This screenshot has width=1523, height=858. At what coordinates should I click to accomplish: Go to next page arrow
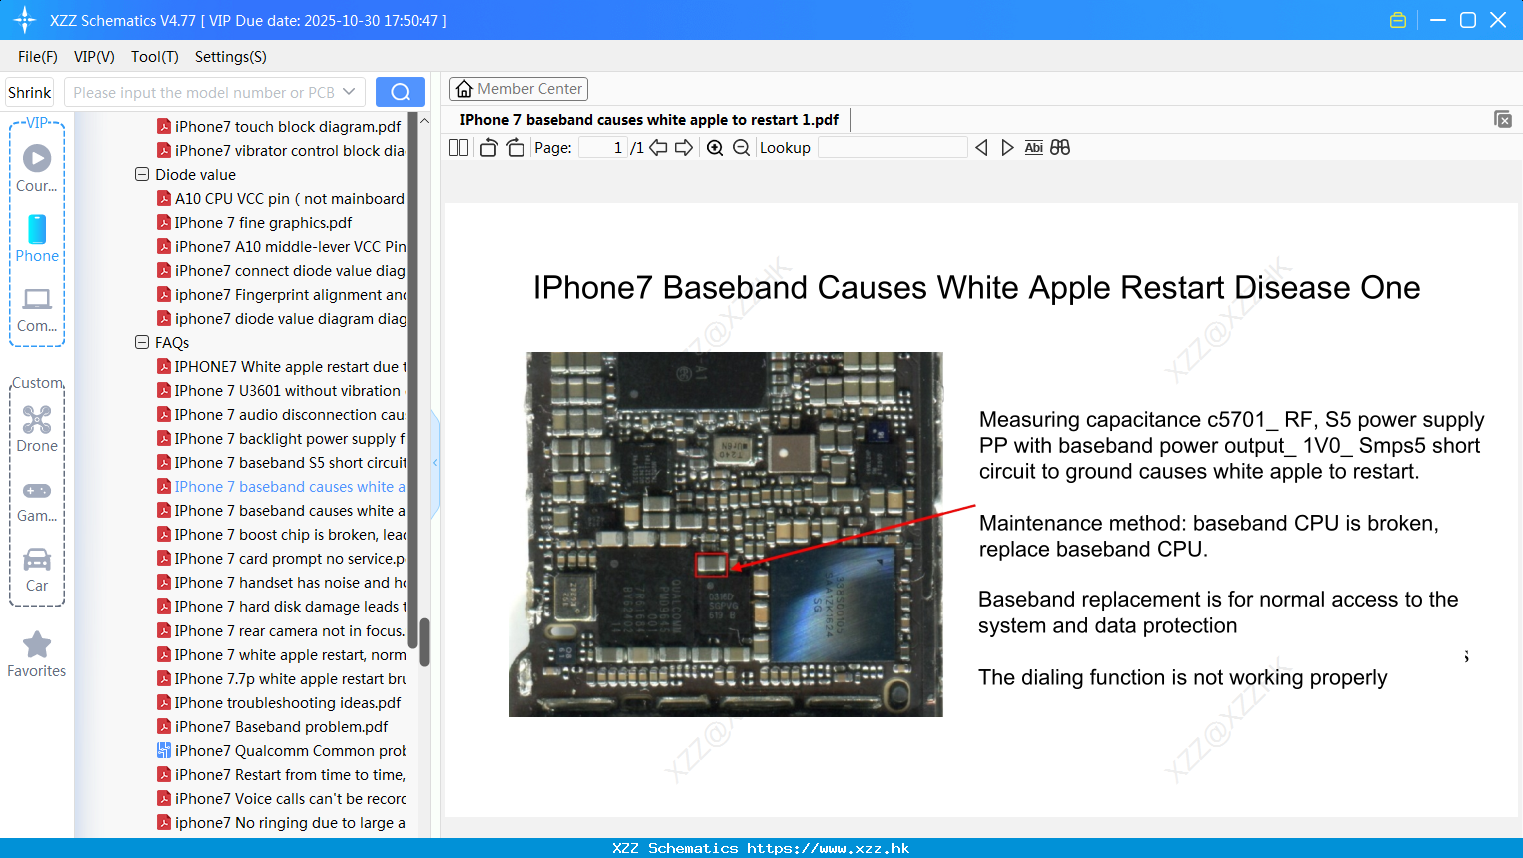pos(684,148)
